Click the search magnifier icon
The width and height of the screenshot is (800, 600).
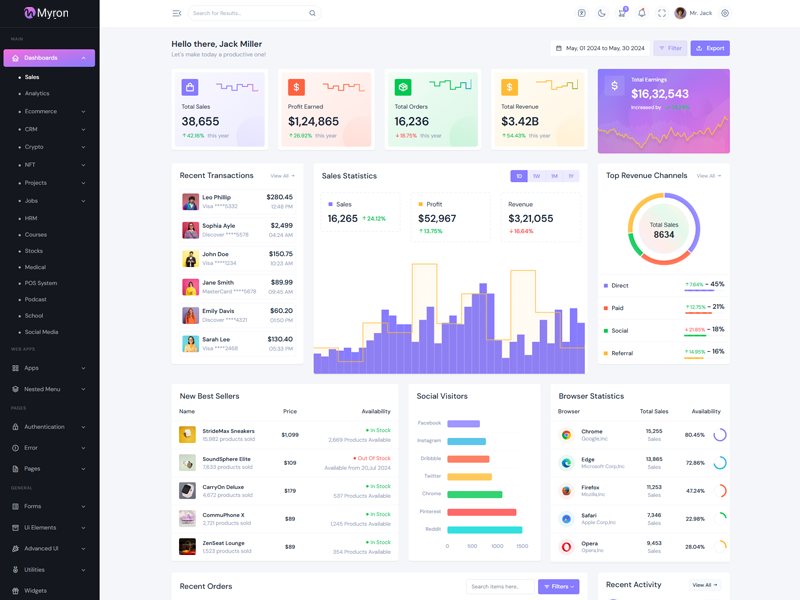[x=312, y=13]
